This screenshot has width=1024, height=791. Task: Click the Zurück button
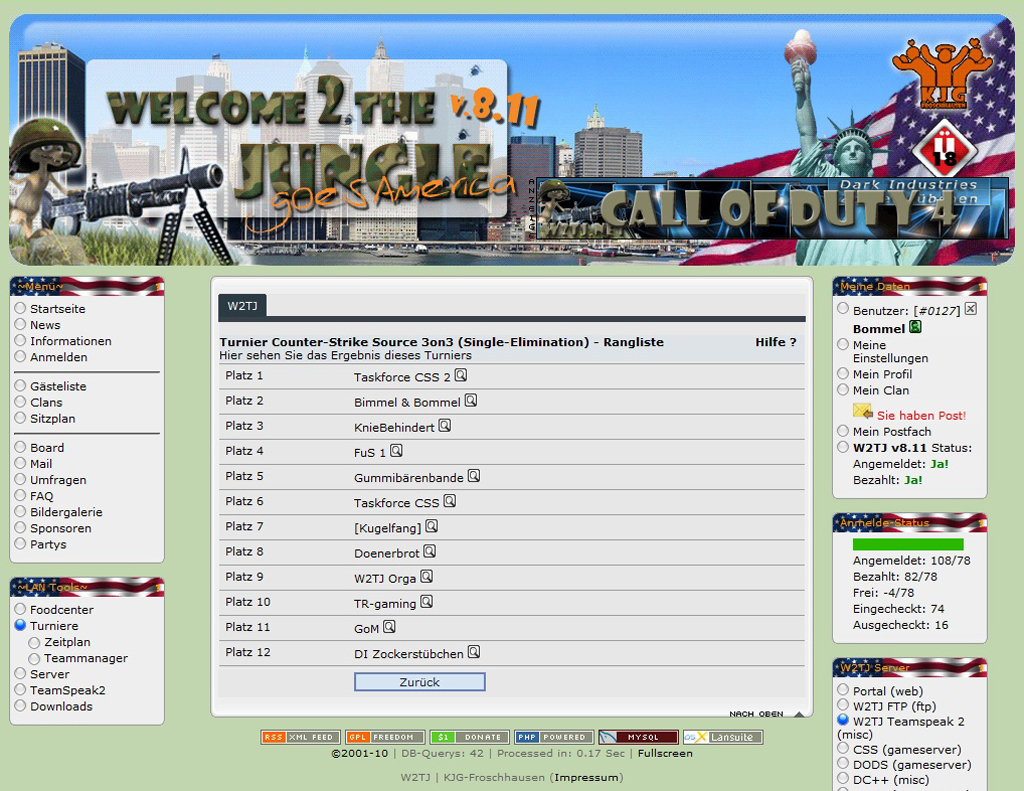tap(420, 682)
